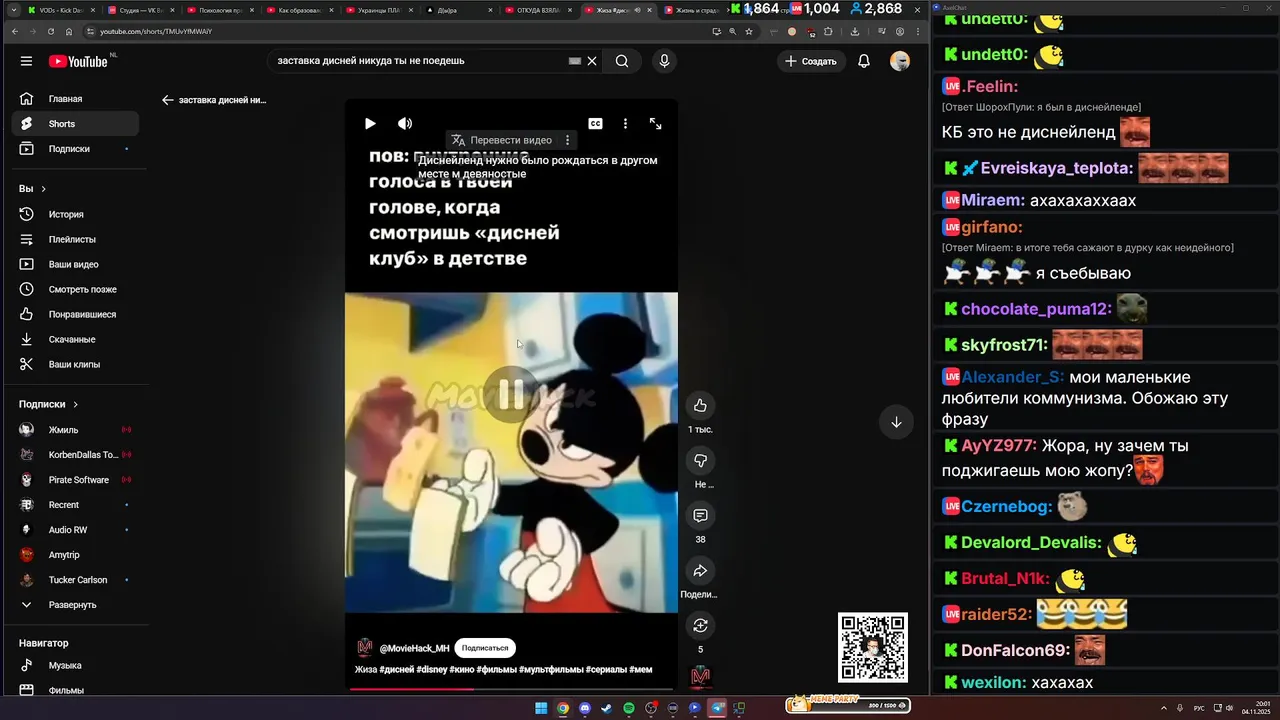1280x720 pixels.
Task: Switch to Психология browser tab
Action: pos(220,10)
